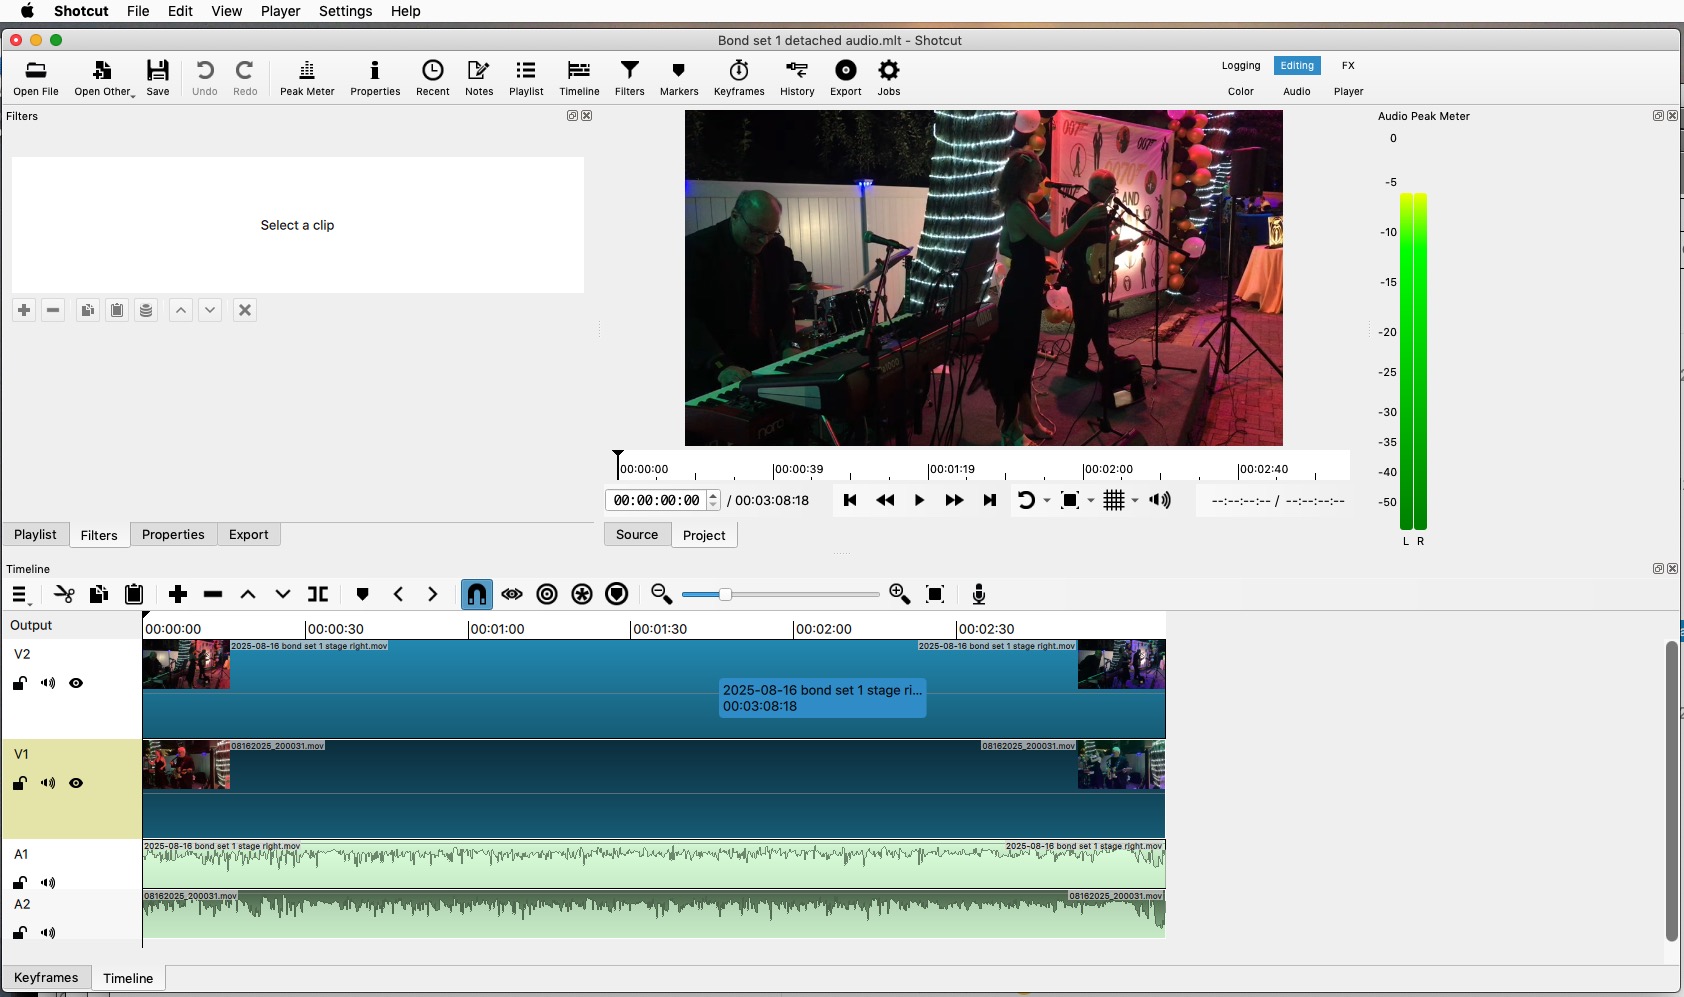This screenshot has width=1684, height=997.
Task: Record audio with microphone icon
Action: click(x=979, y=594)
